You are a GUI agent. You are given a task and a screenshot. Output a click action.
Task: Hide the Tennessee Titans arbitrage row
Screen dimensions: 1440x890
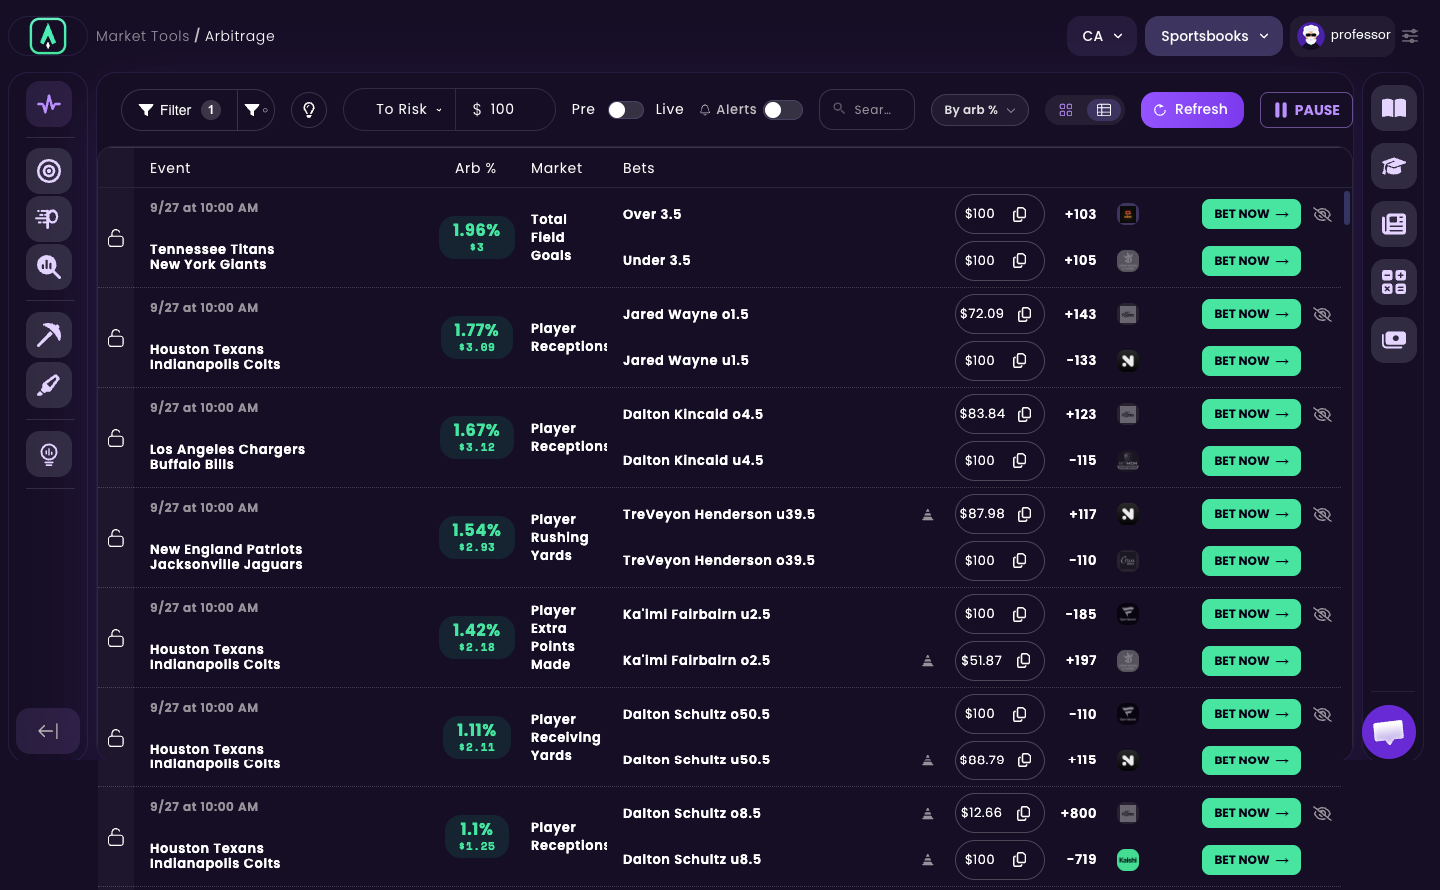coord(1322,214)
